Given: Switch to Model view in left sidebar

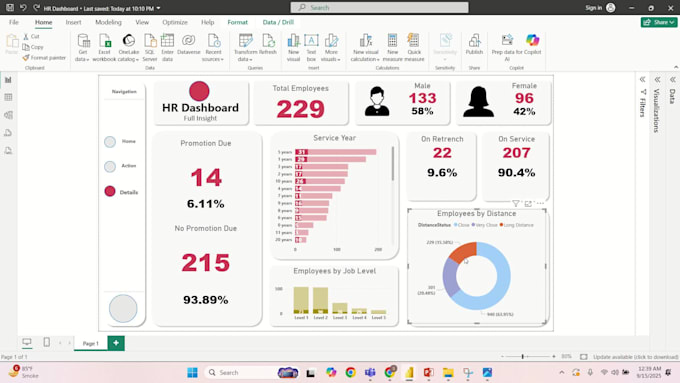Looking at the screenshot, I should [8, 115].
